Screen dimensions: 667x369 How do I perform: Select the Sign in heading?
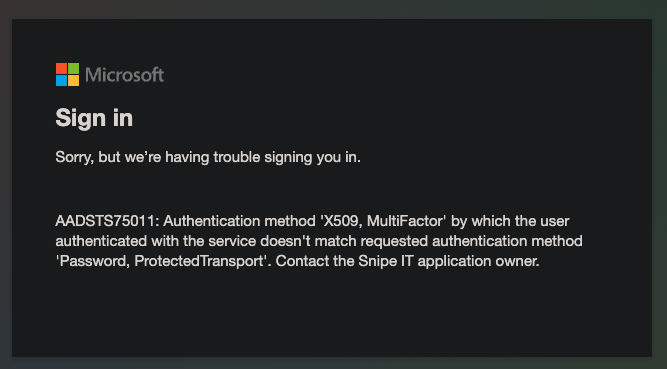(x=94, y=118)
